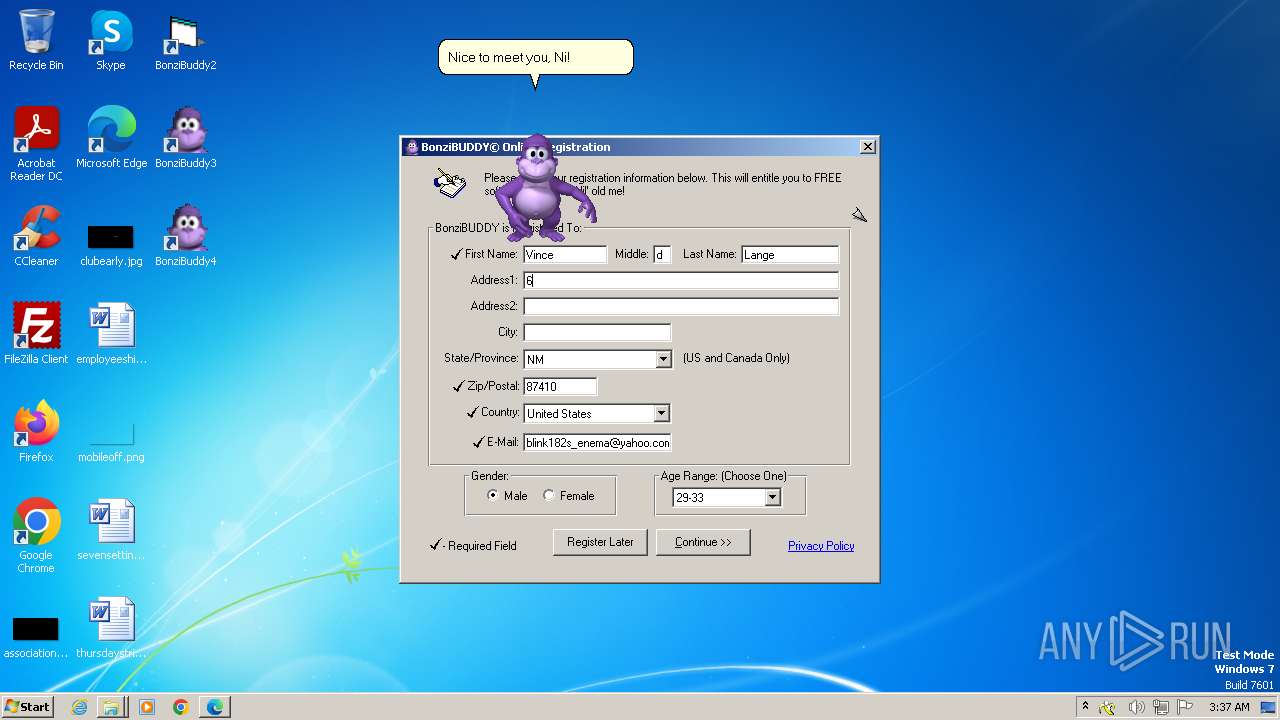Screen dimensions: 1280x720
Task: Click the Address1 input field
Action: [x=681, y=281]
